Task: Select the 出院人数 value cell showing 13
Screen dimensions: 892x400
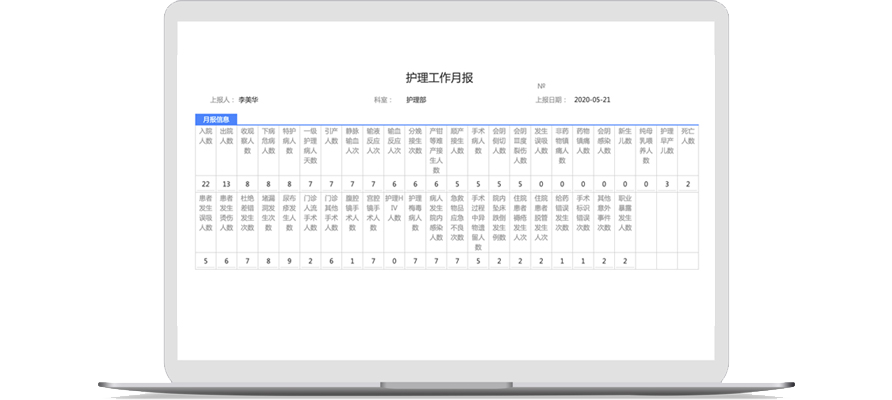Action: pos(226,184)
